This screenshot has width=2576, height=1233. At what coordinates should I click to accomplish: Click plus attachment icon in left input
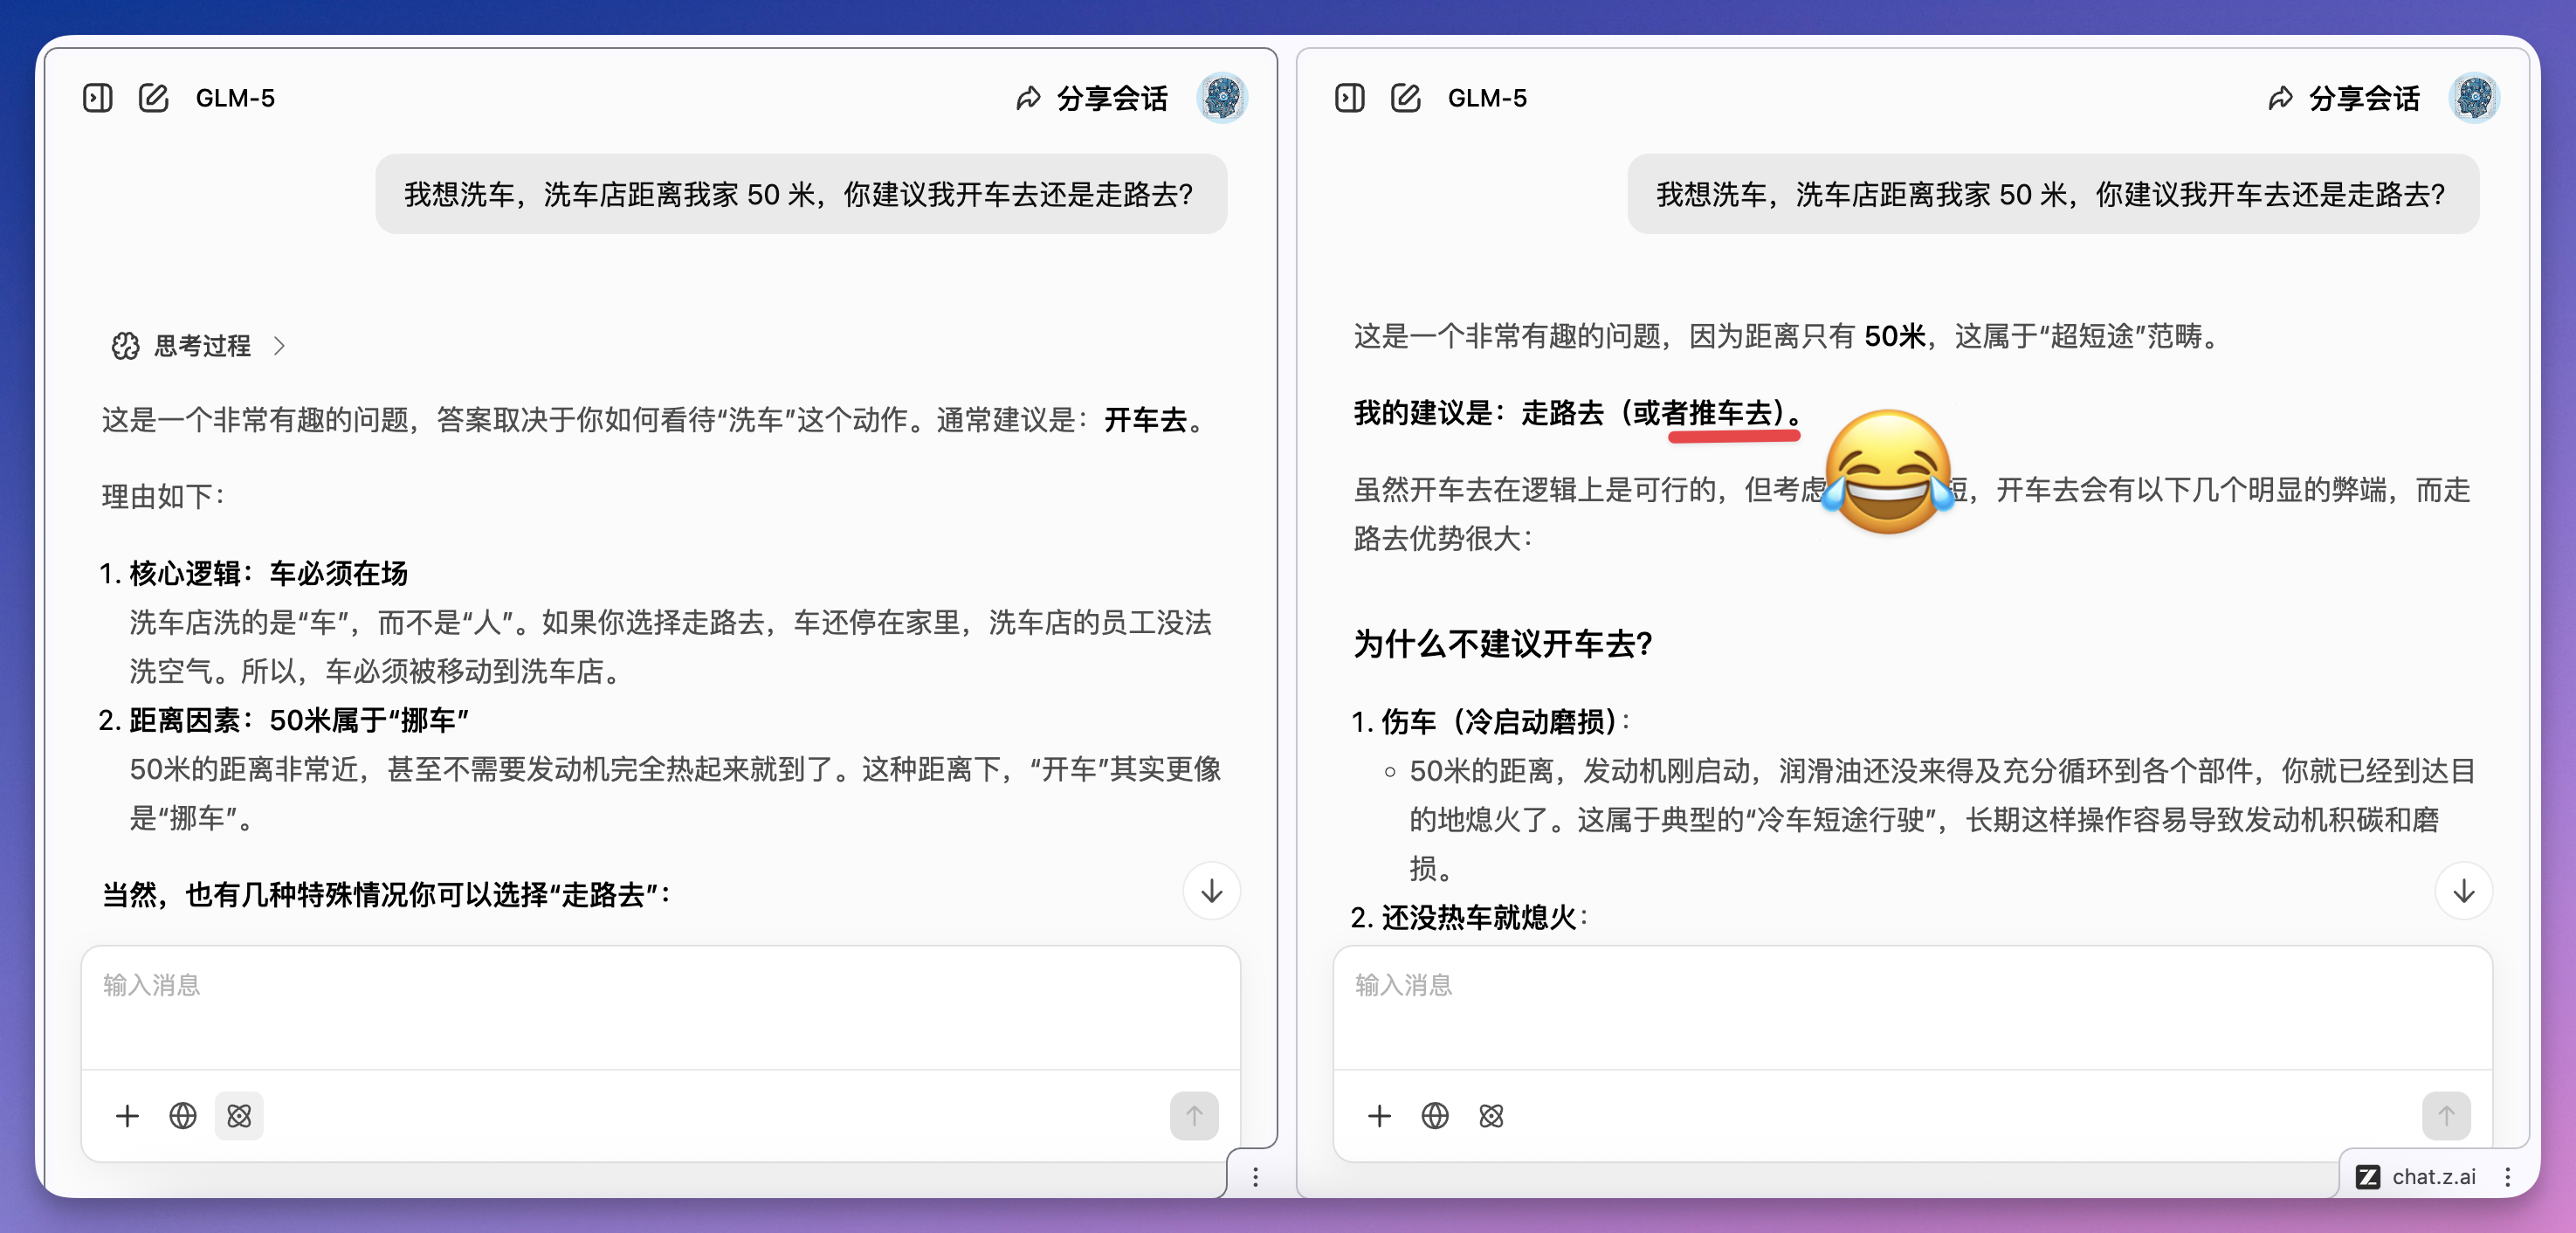[x=127, y=1116]
